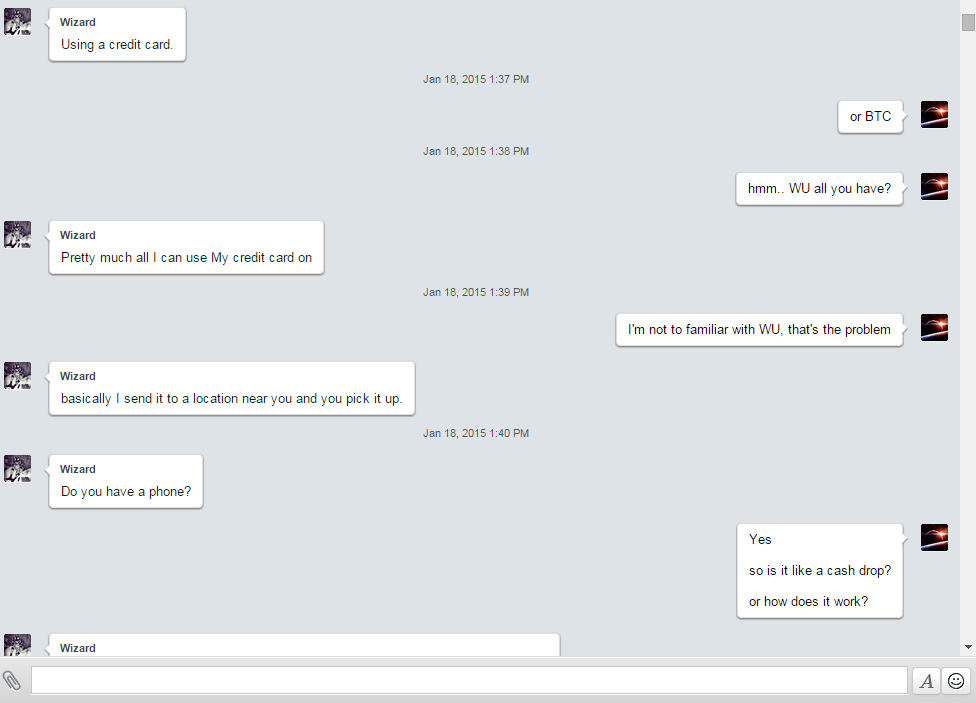Focus the message input field
The width and height of the screenshot is (976, 703).
(469, 680)
